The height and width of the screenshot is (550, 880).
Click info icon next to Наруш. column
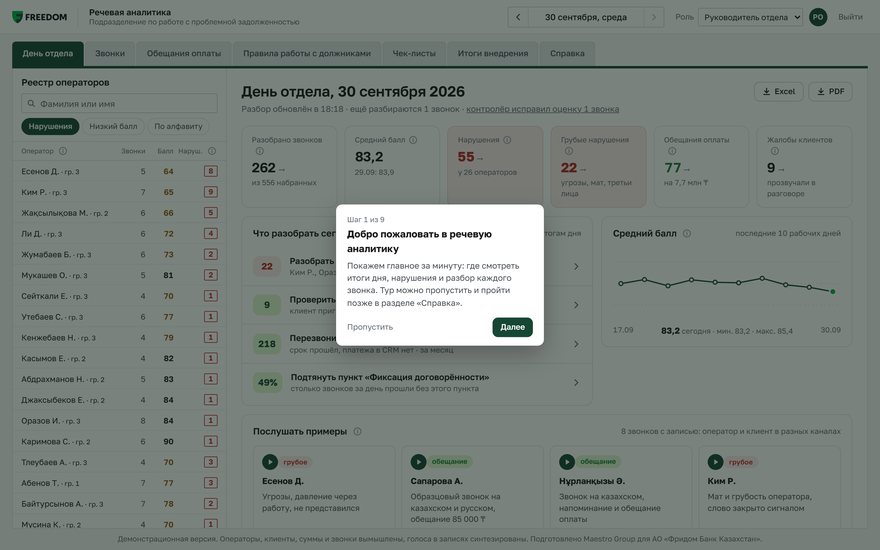[x=212, y=151]
